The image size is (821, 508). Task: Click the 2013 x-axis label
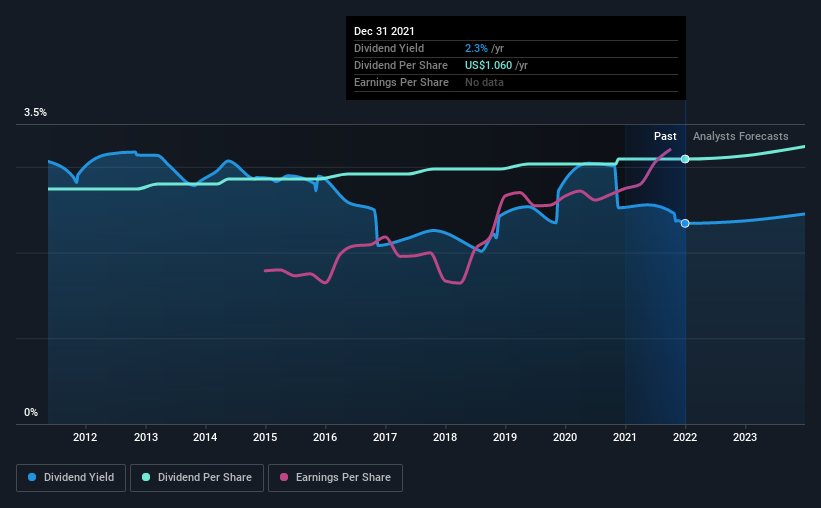[x=146, y=437]
